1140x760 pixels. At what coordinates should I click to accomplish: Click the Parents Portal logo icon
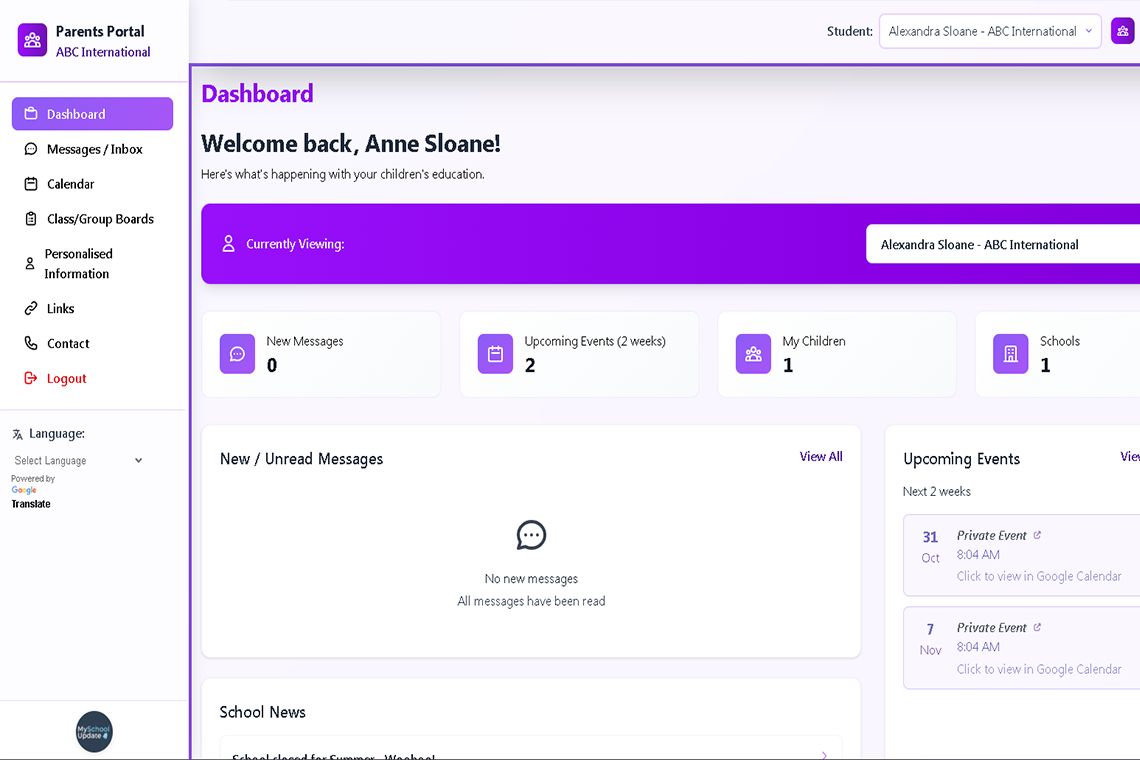point(32,40)
